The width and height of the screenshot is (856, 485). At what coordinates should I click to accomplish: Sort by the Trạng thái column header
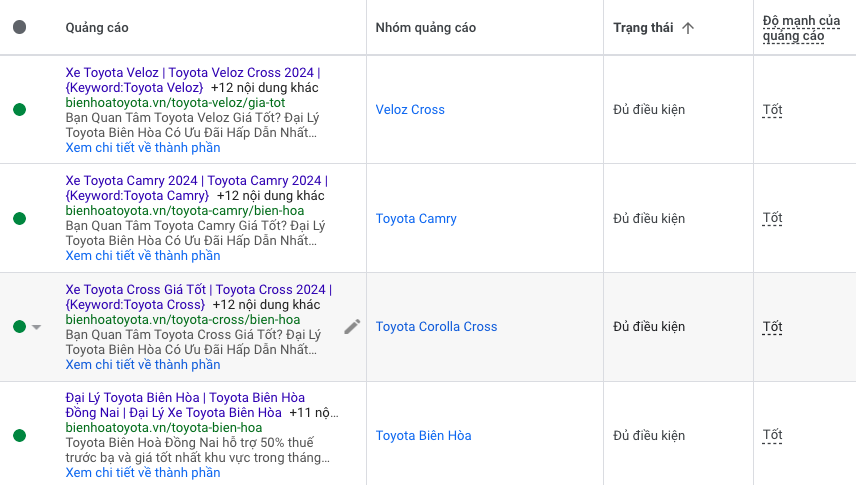pyautogui.click(x=643, y=28)
